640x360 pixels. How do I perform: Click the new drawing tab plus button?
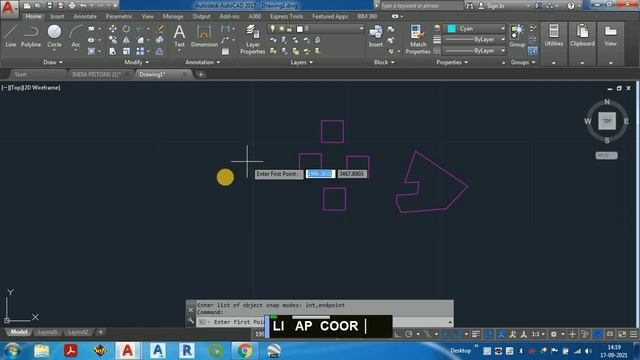200,74
